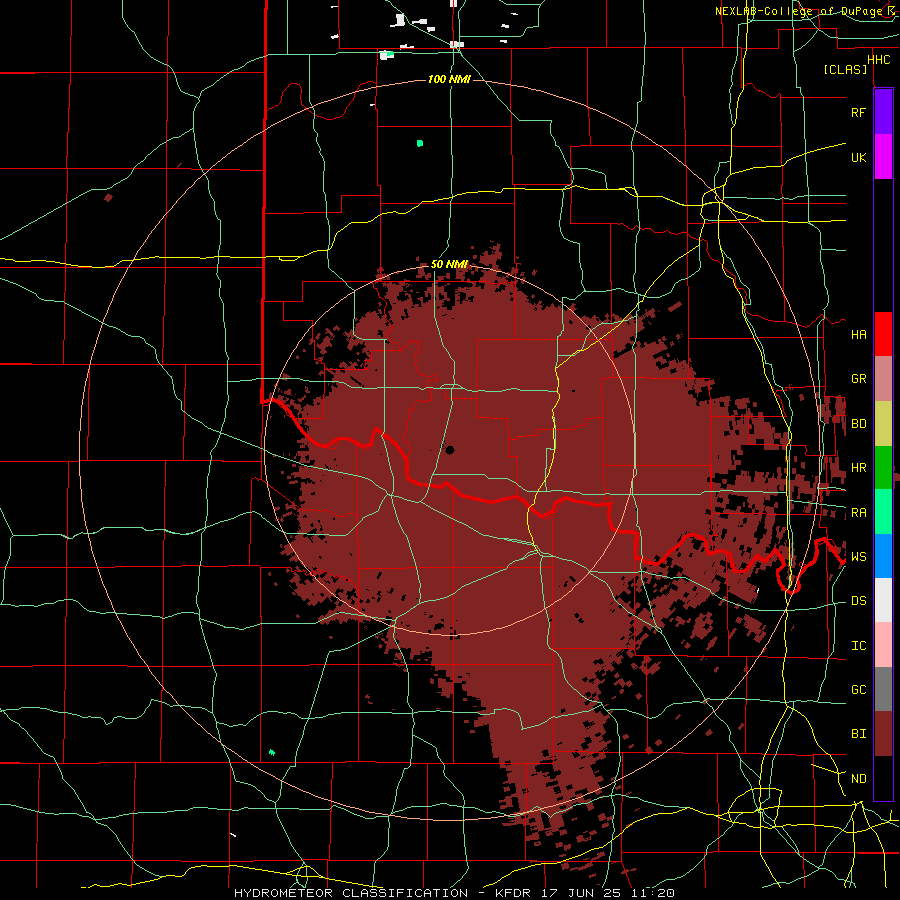Click the 100 NMI range ring label

[x=449, y=79]
